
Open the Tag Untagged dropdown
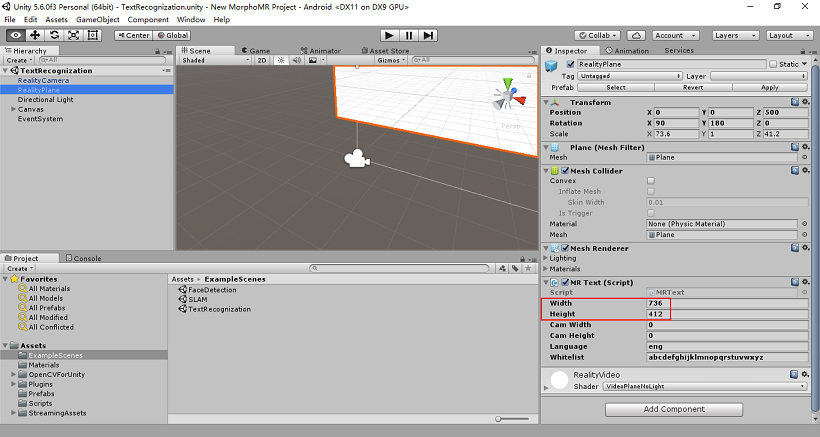[x=630, y=76]
